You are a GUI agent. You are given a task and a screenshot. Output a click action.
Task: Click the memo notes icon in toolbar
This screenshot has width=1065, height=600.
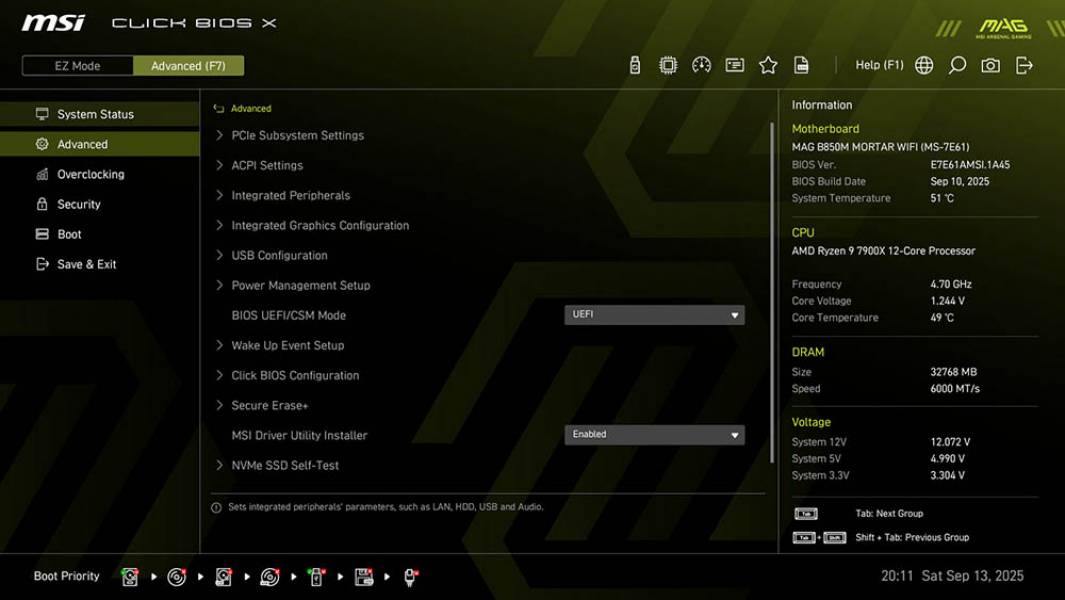[734, 64]
